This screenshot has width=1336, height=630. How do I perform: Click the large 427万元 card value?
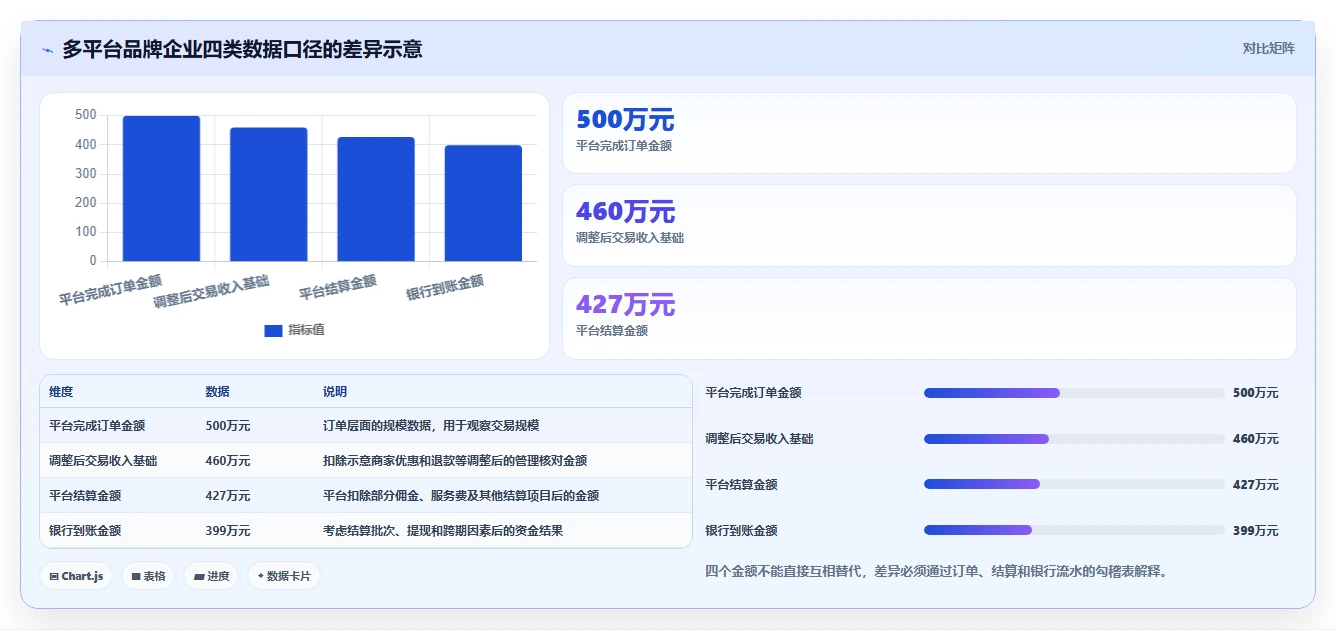tap(626, 304)
